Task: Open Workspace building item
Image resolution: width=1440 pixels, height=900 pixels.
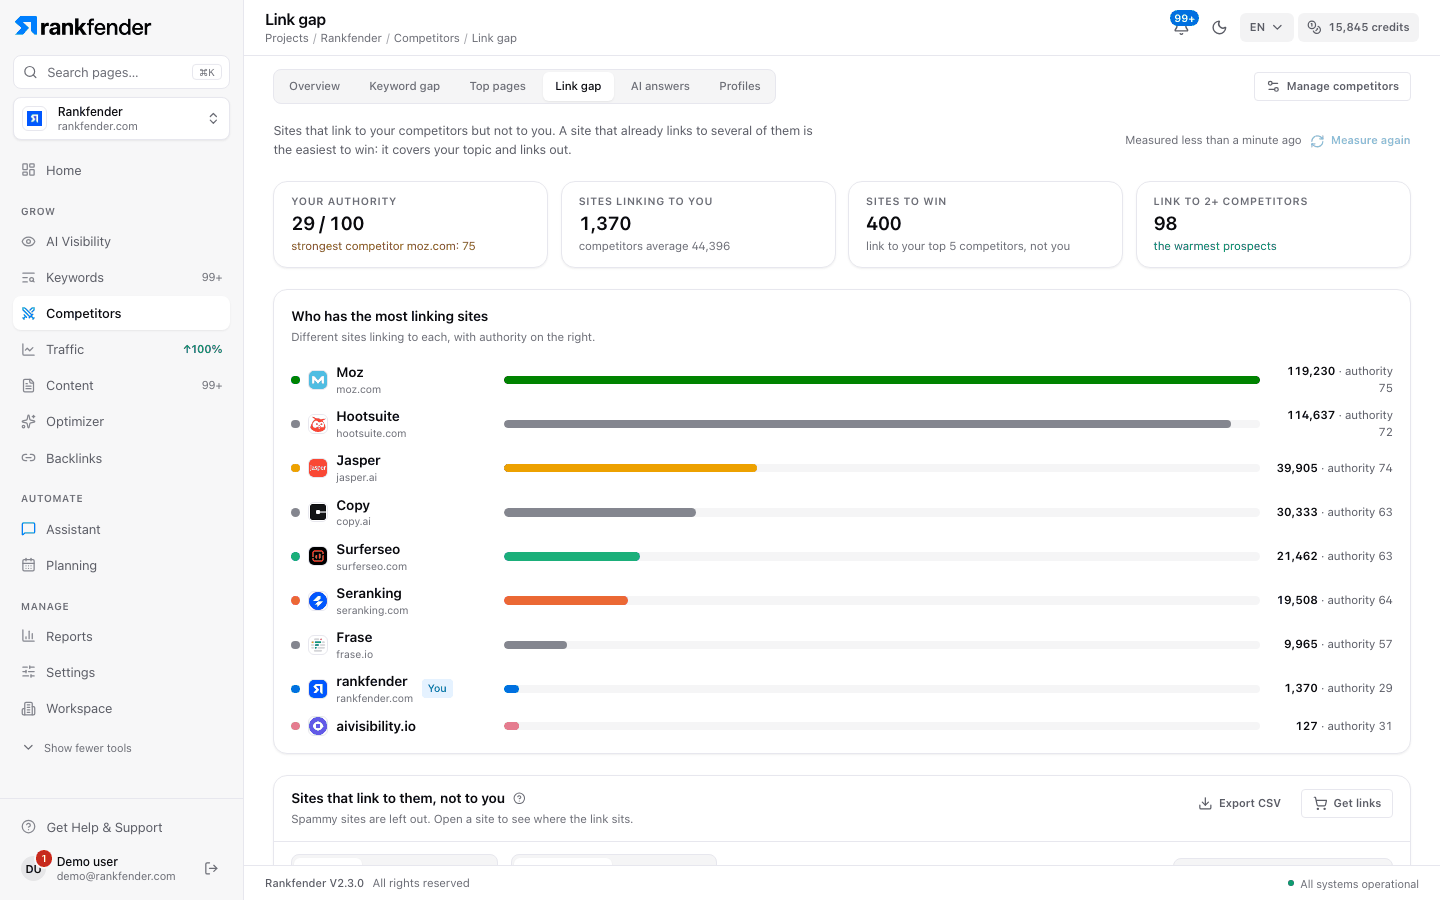Action: pos(121,708)
